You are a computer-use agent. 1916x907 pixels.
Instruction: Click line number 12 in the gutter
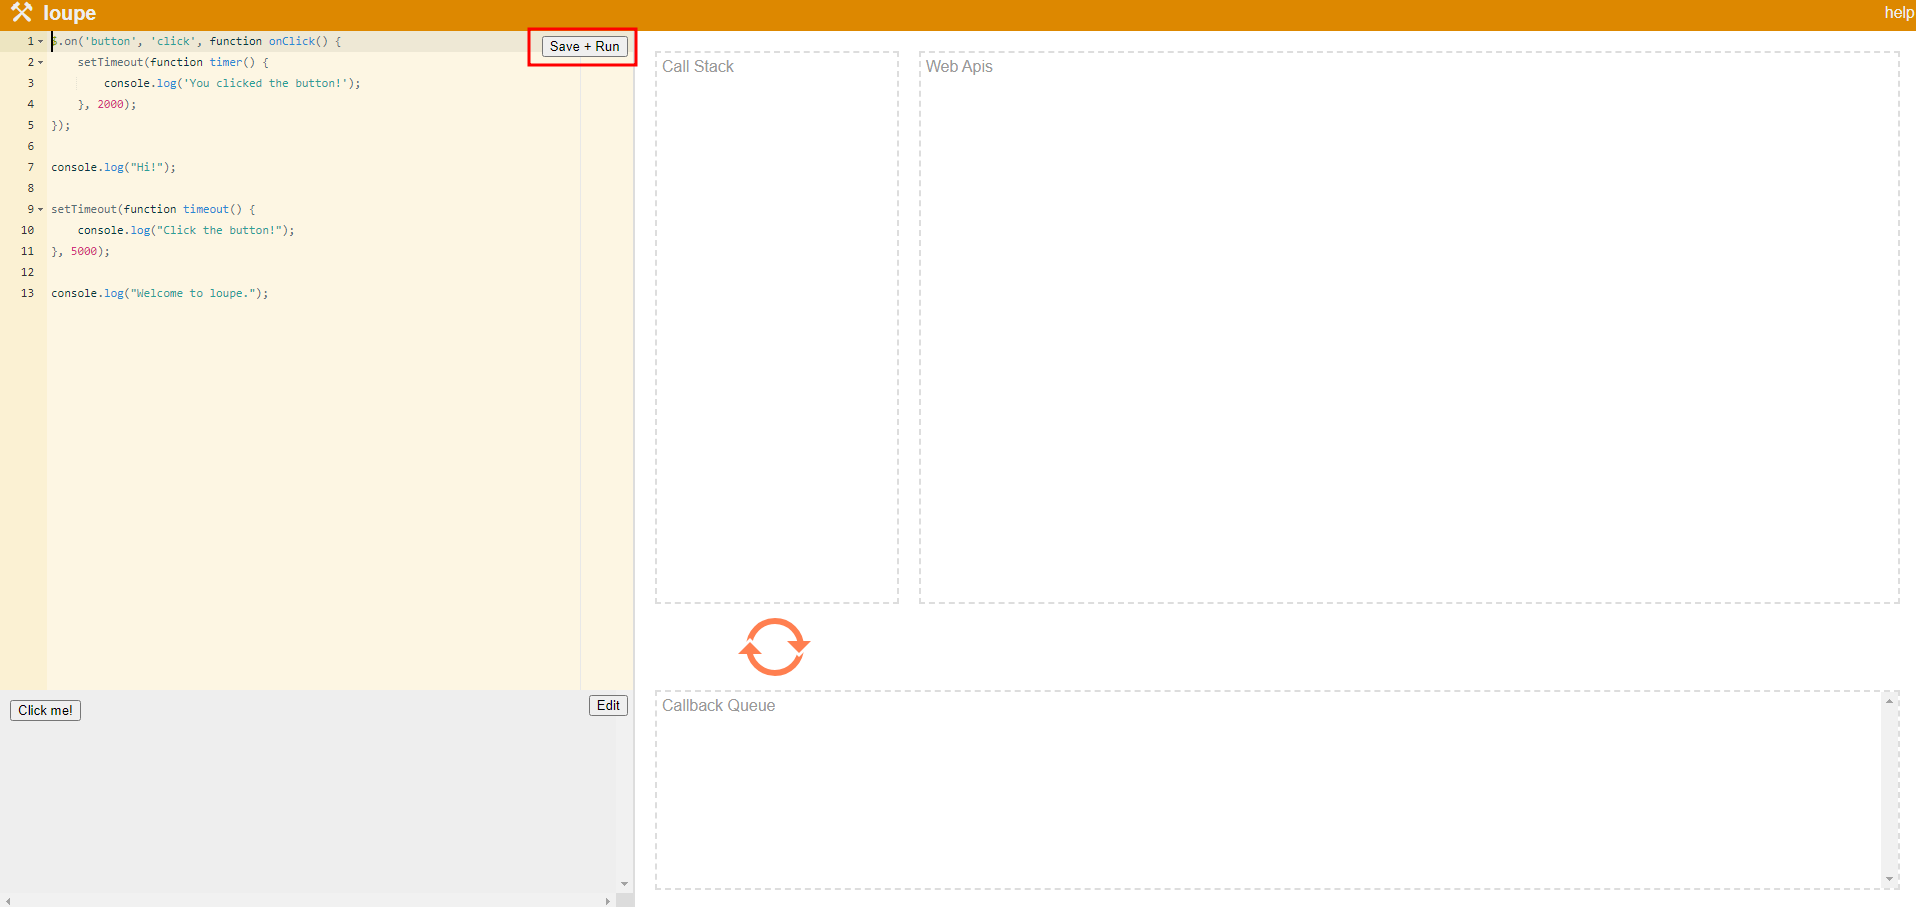27,272
